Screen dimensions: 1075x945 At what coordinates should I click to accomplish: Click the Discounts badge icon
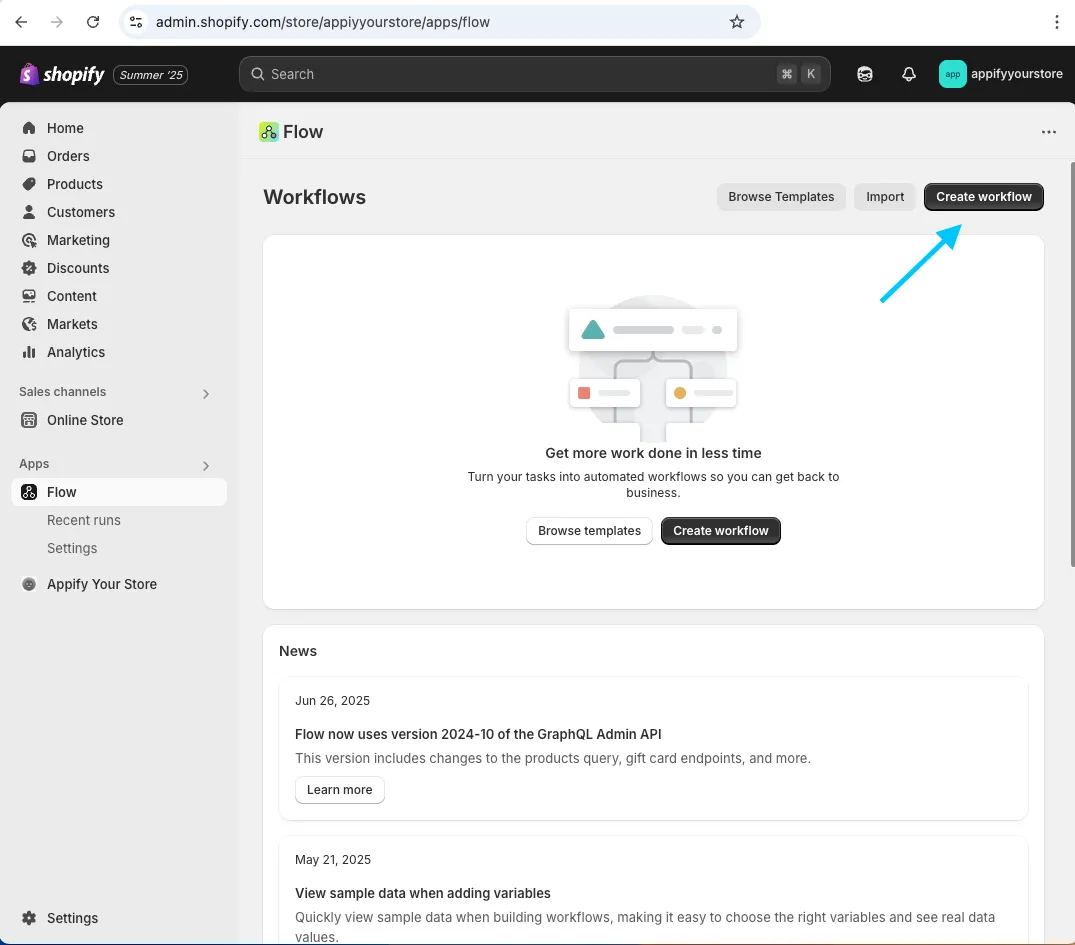pyautogui.click(x=29, y=268)
